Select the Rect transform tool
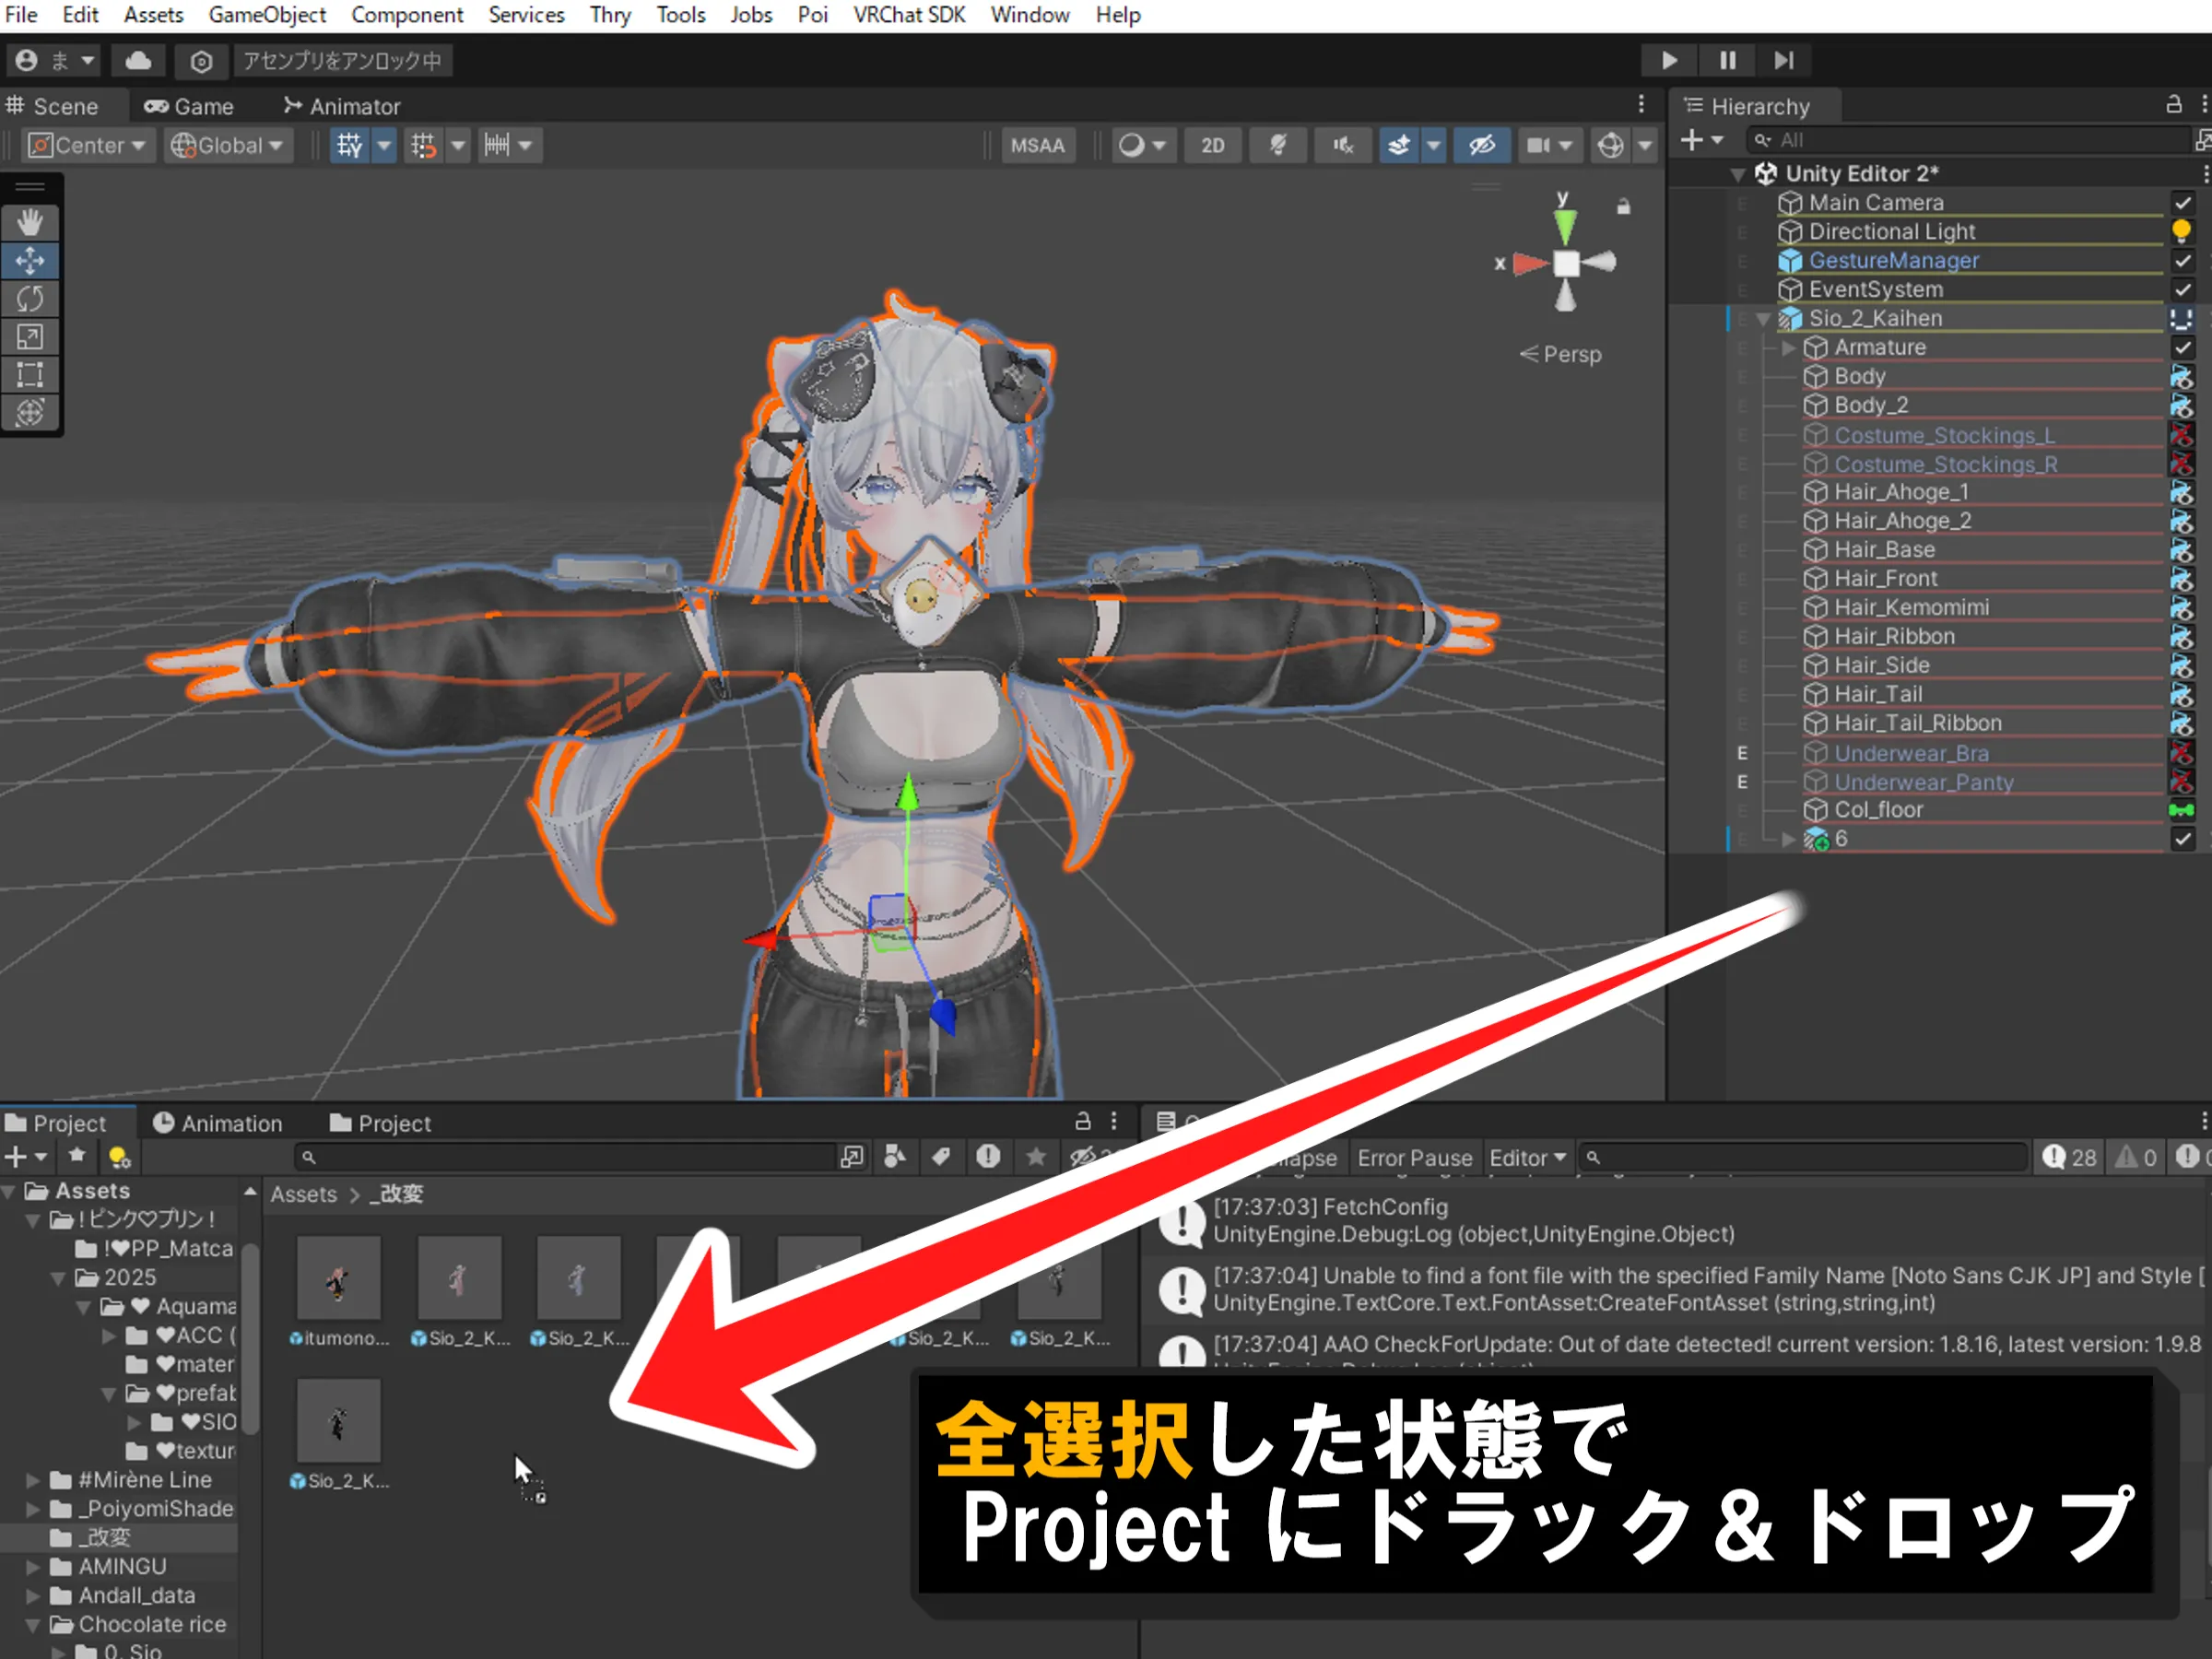 click(x=30, y=375)
